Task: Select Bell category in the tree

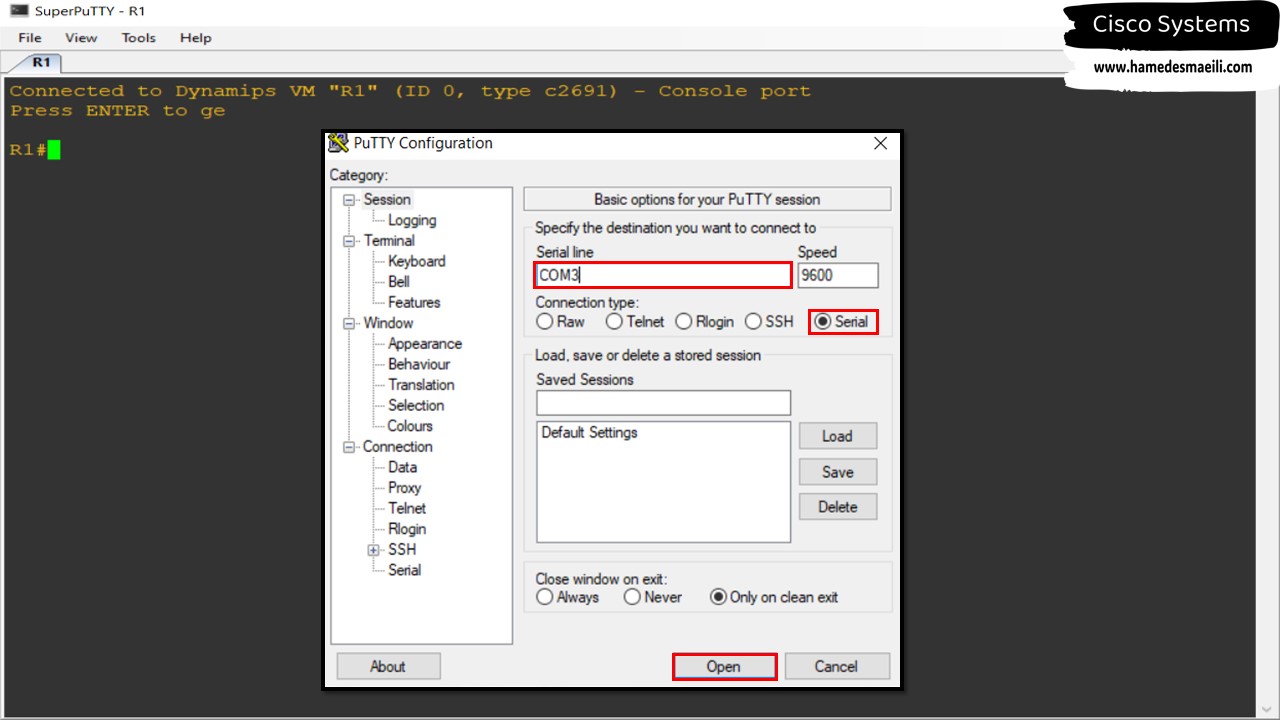Action: pos(399,282)
